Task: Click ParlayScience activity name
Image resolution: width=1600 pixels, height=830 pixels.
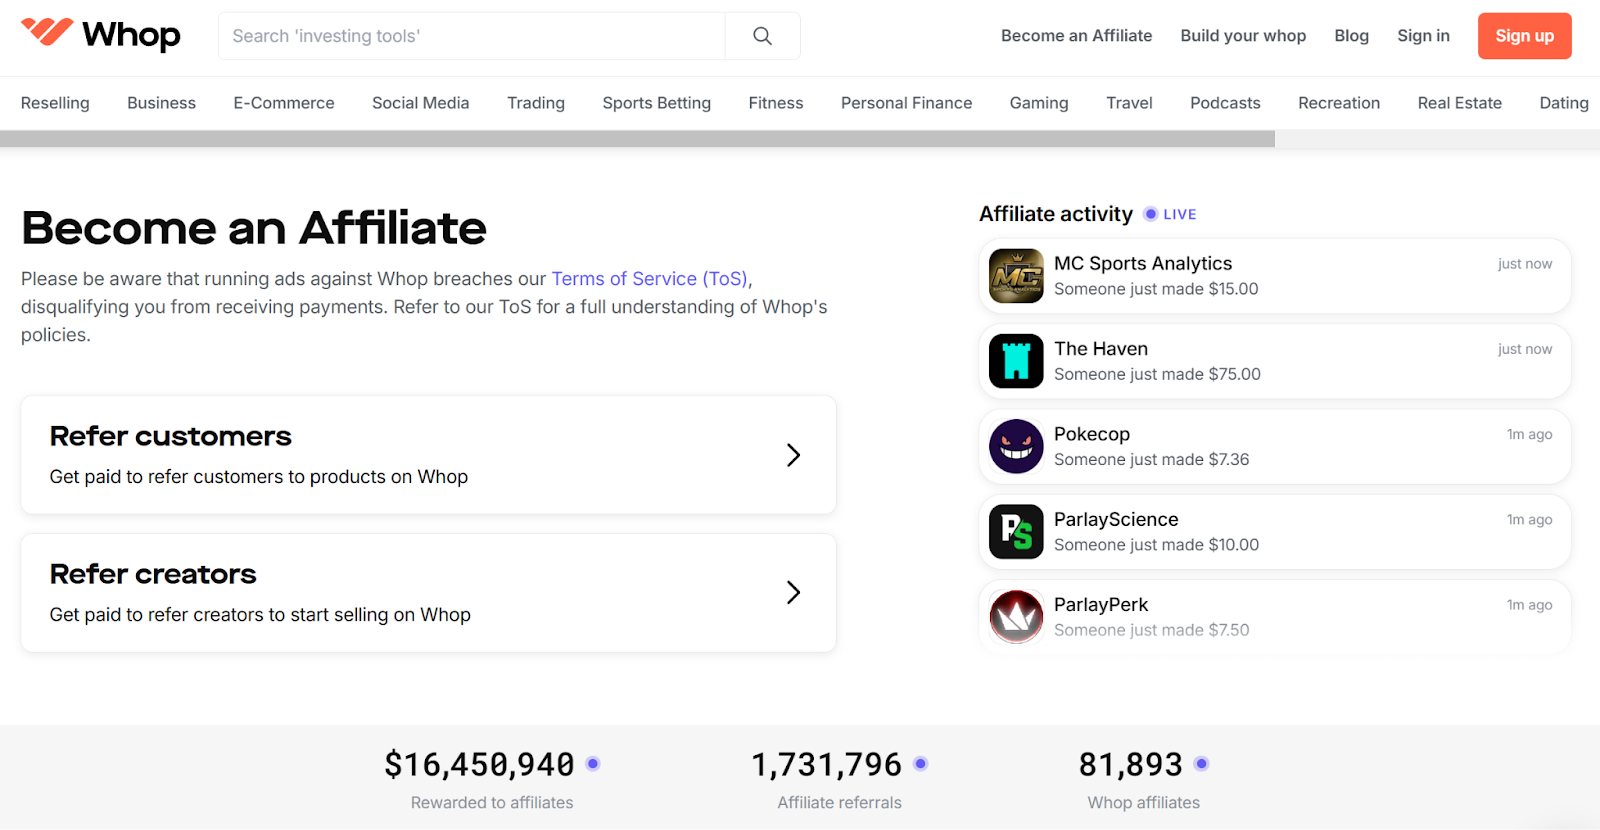Action: click(x=1116, y=519)
